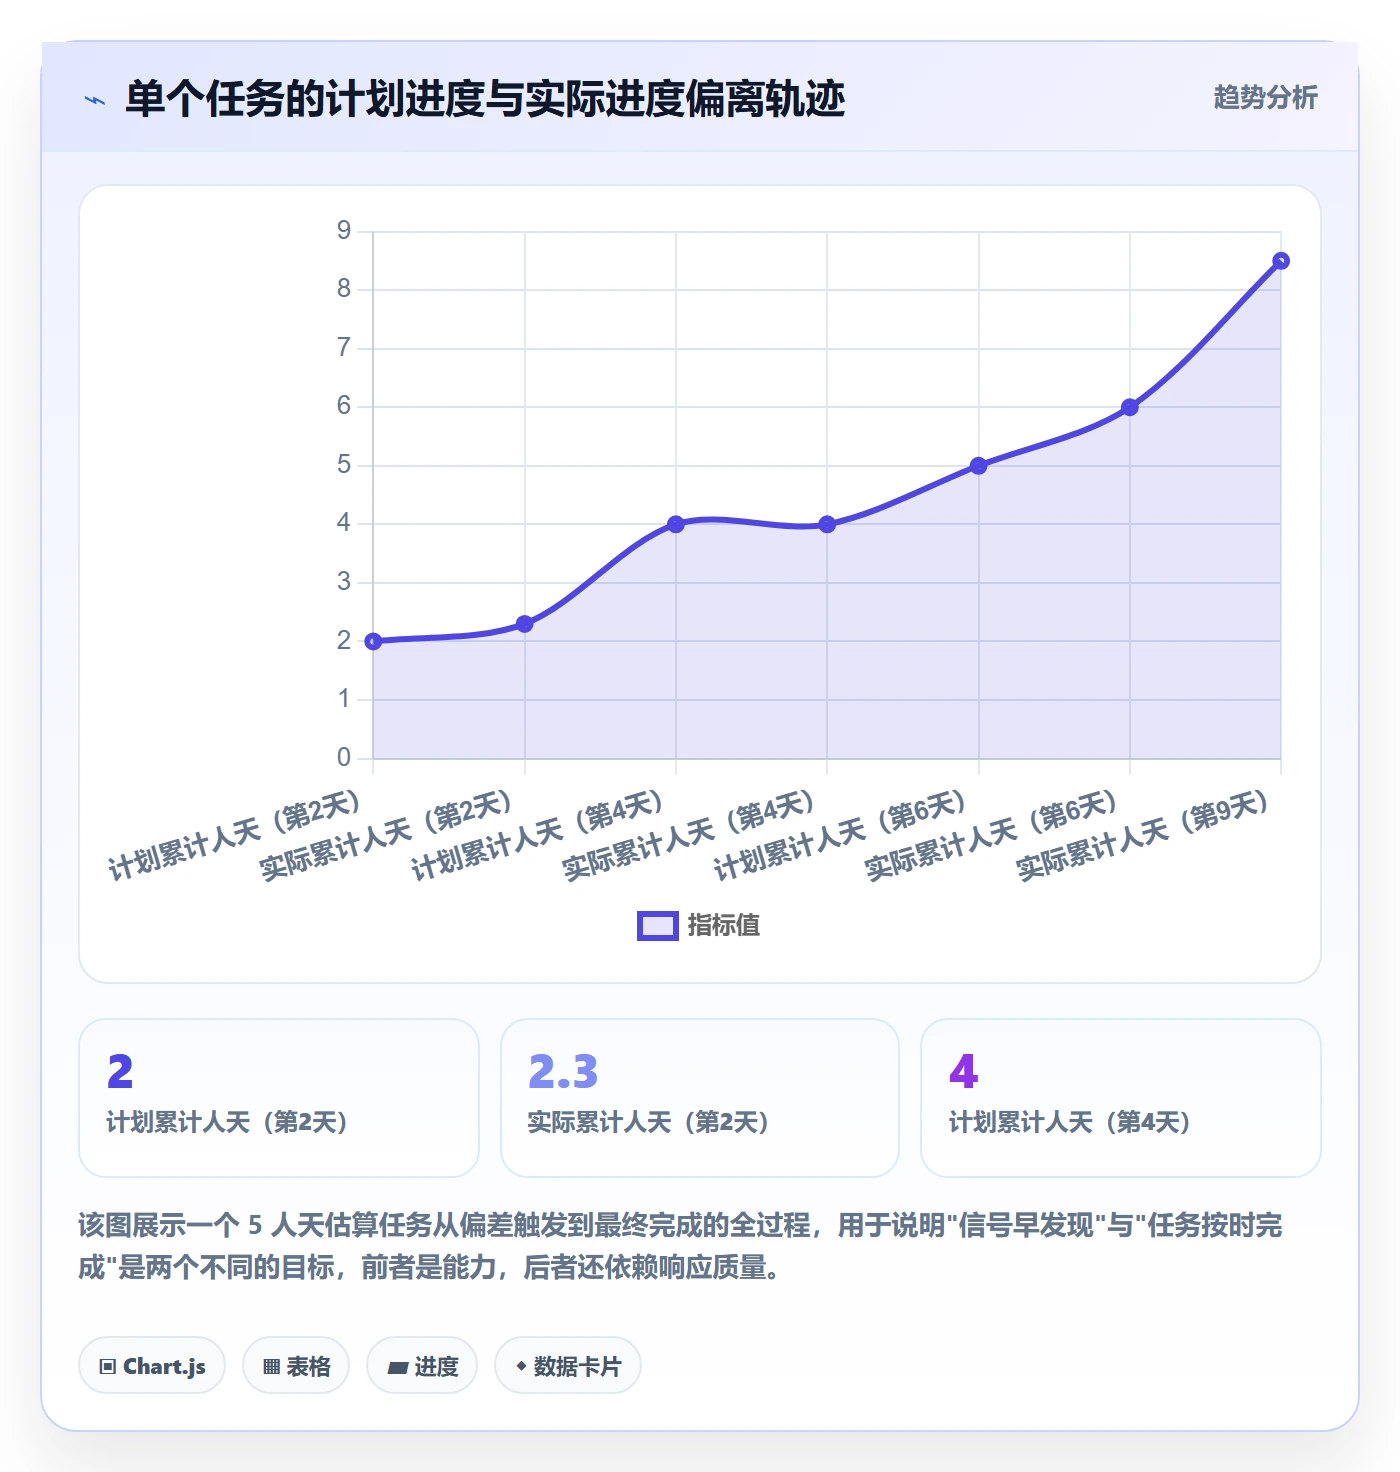Click the y-axis tick label 3
1400x1472 pixels.
pyautogui.click(x=344, y=582)
